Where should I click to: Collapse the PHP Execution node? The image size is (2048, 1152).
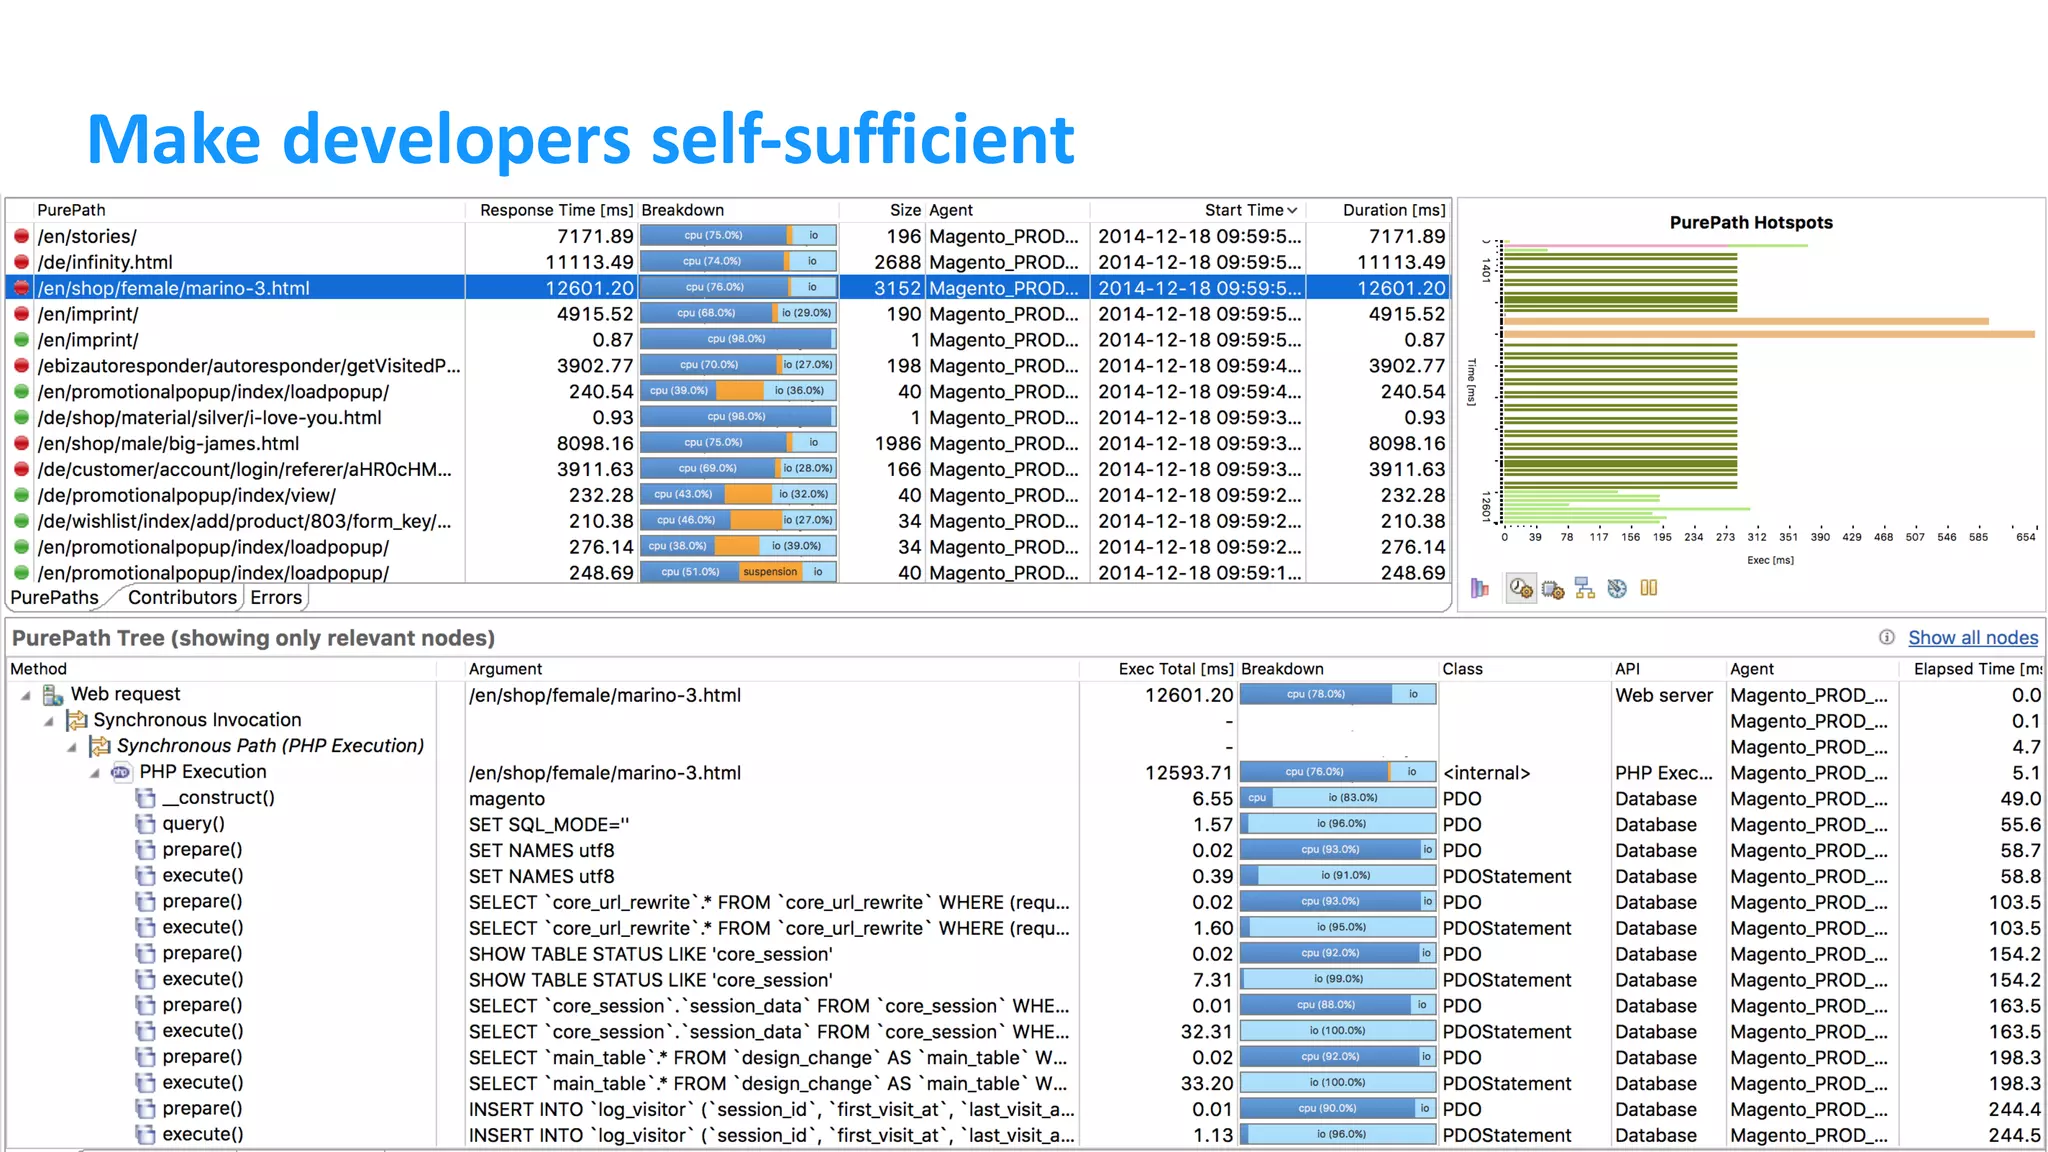(95, 773)
